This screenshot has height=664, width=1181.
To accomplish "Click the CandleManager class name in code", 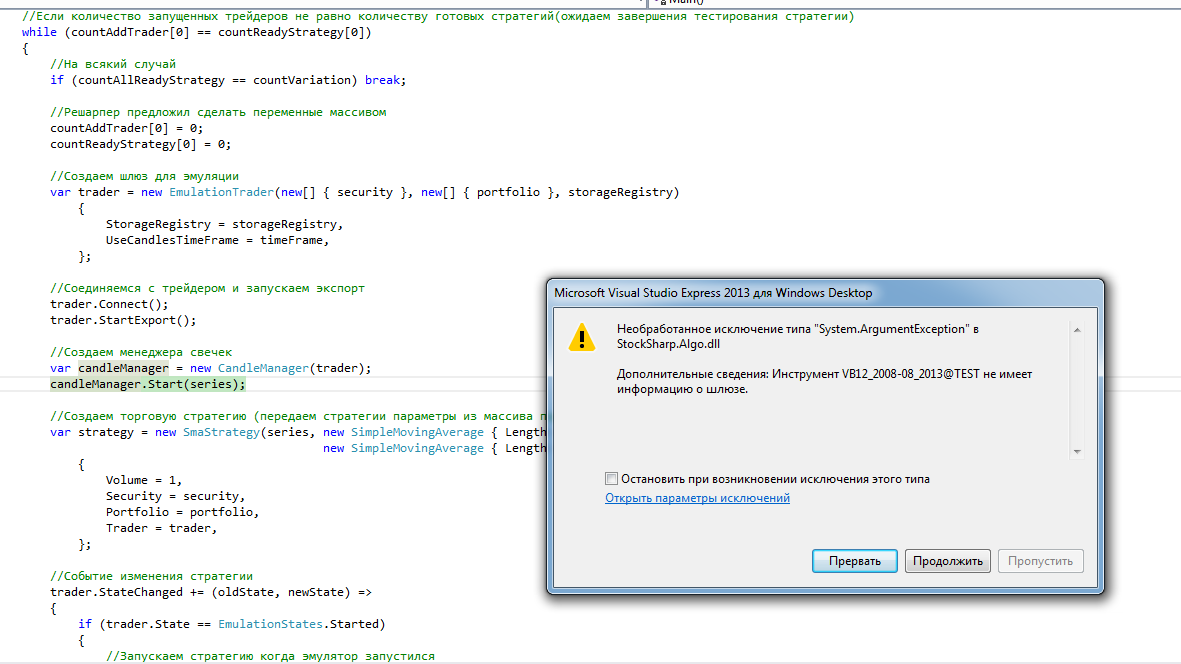I will 266,368.
